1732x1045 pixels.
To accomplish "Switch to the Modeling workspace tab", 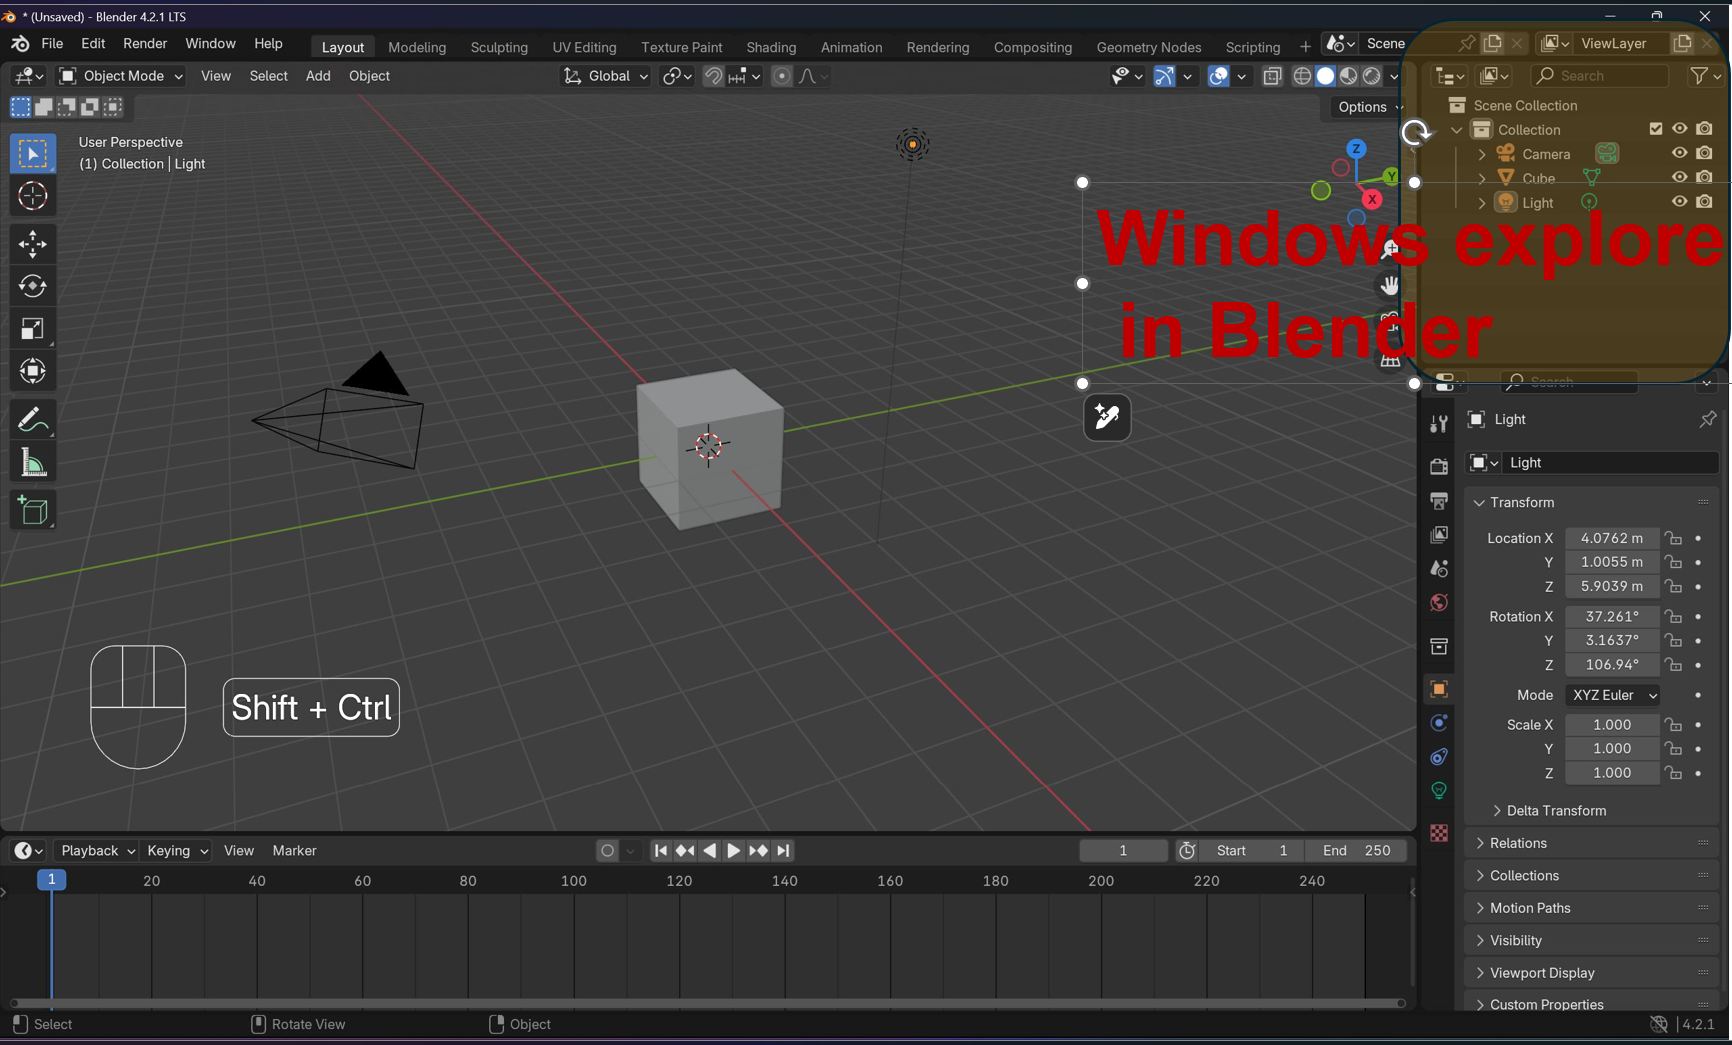I will click(x=417, y=47).
